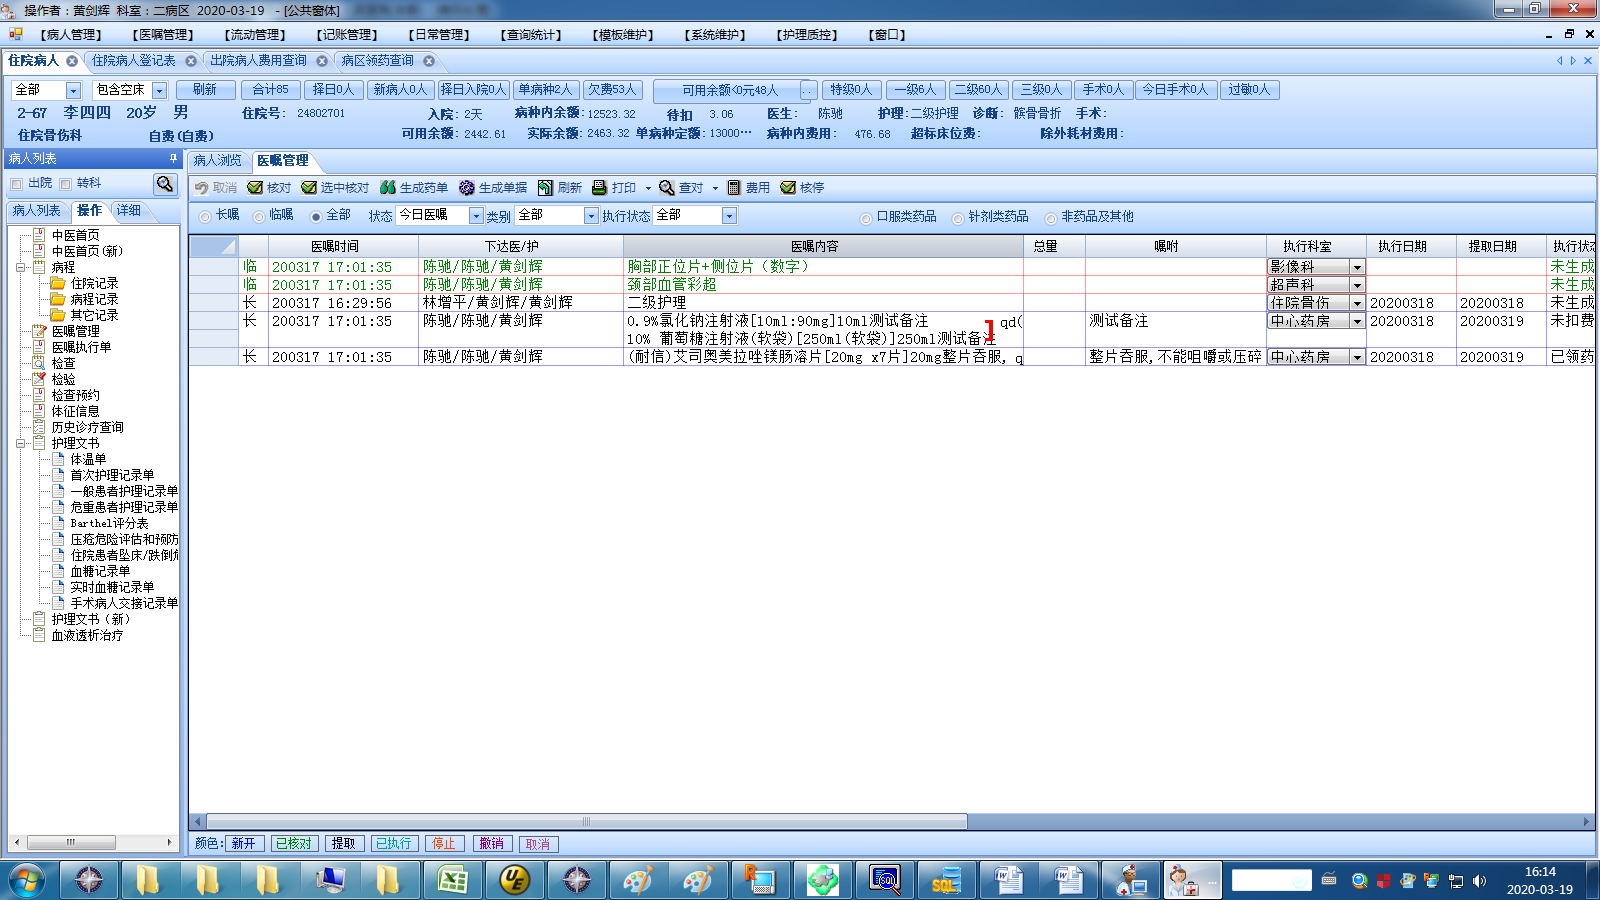Open 执行科室 dropdown for 超声科 row
Viewport: 1600px width, 900px height.
(x=1357, y=285)
